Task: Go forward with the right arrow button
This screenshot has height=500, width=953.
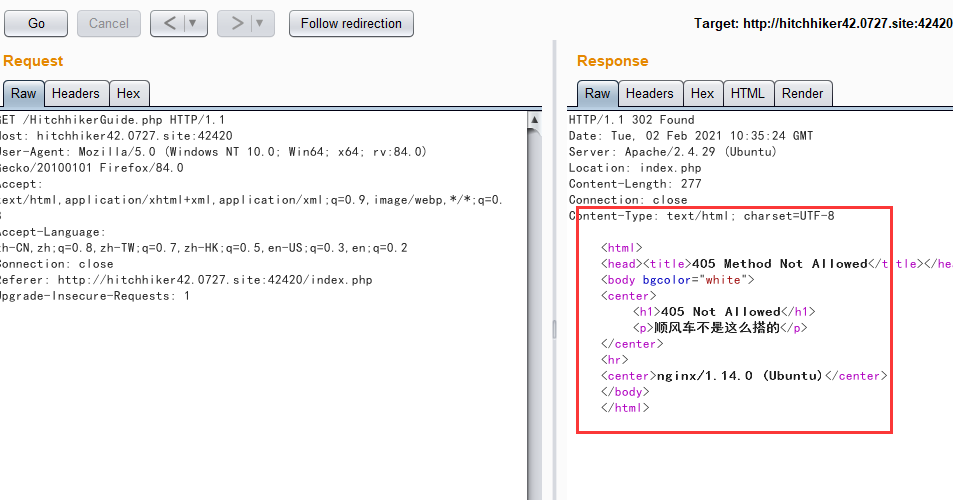Action: [x=236, y=24]
